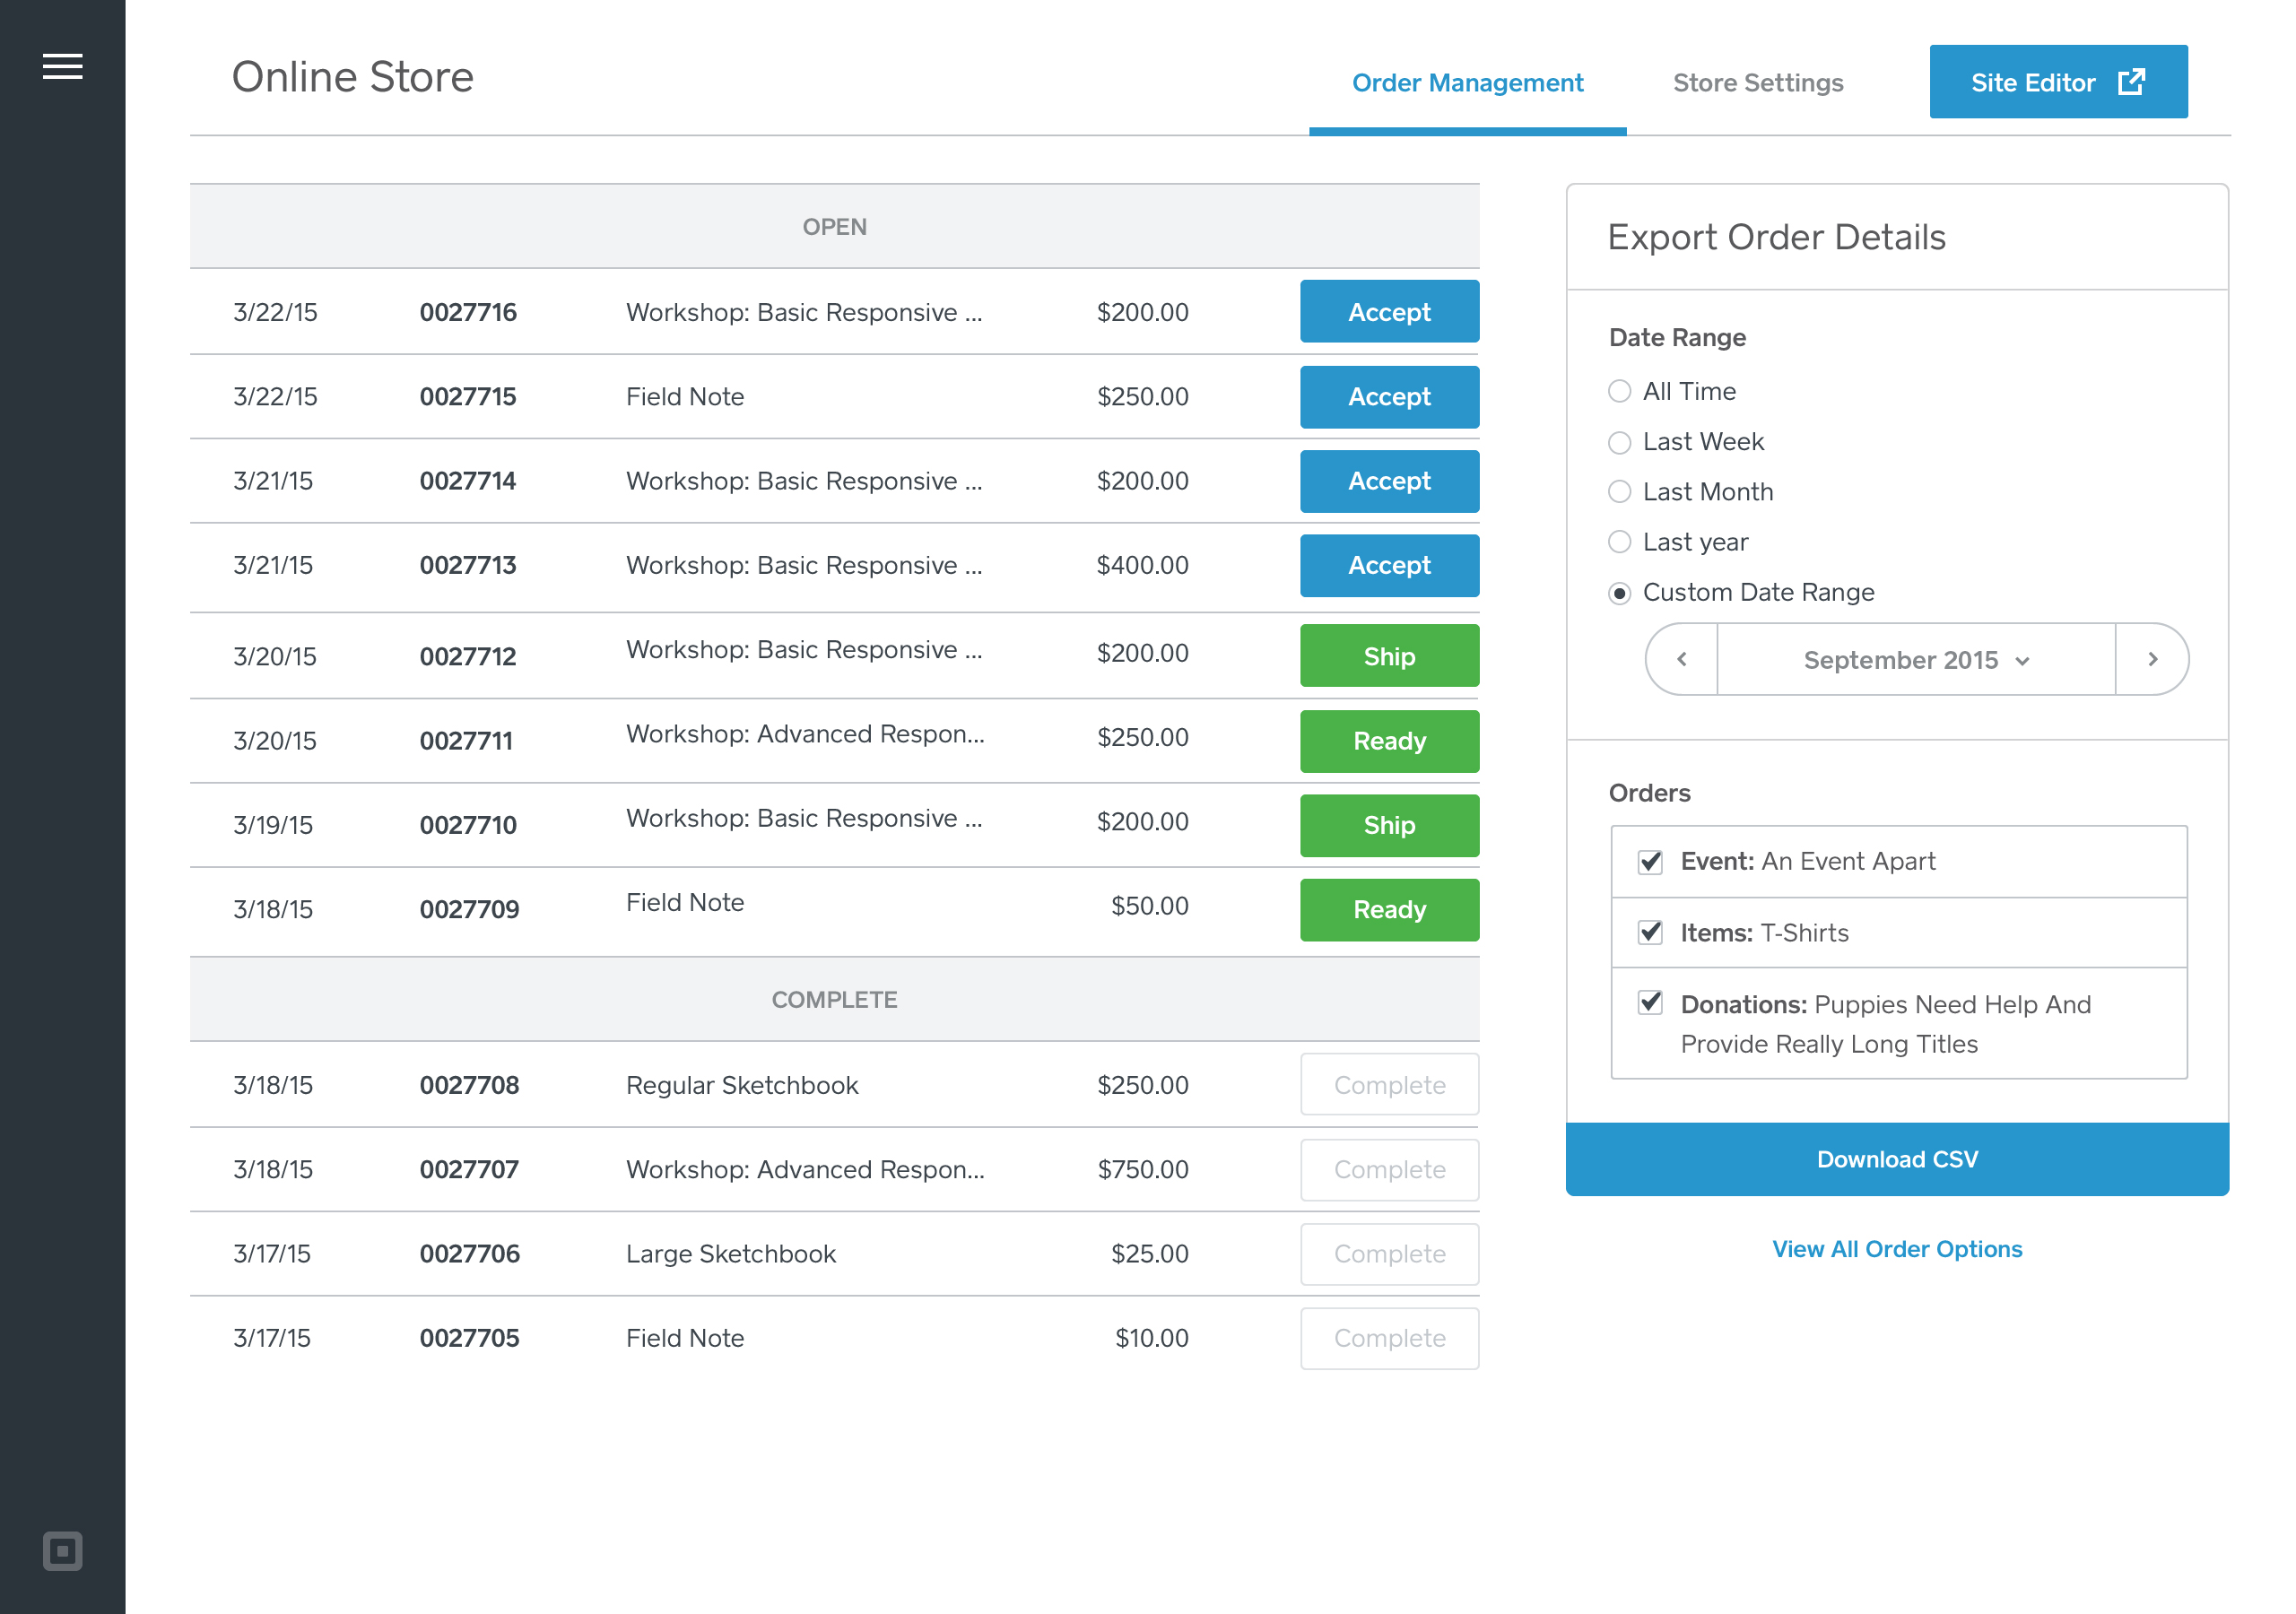Open the Order Management tab

point(1467,83)
